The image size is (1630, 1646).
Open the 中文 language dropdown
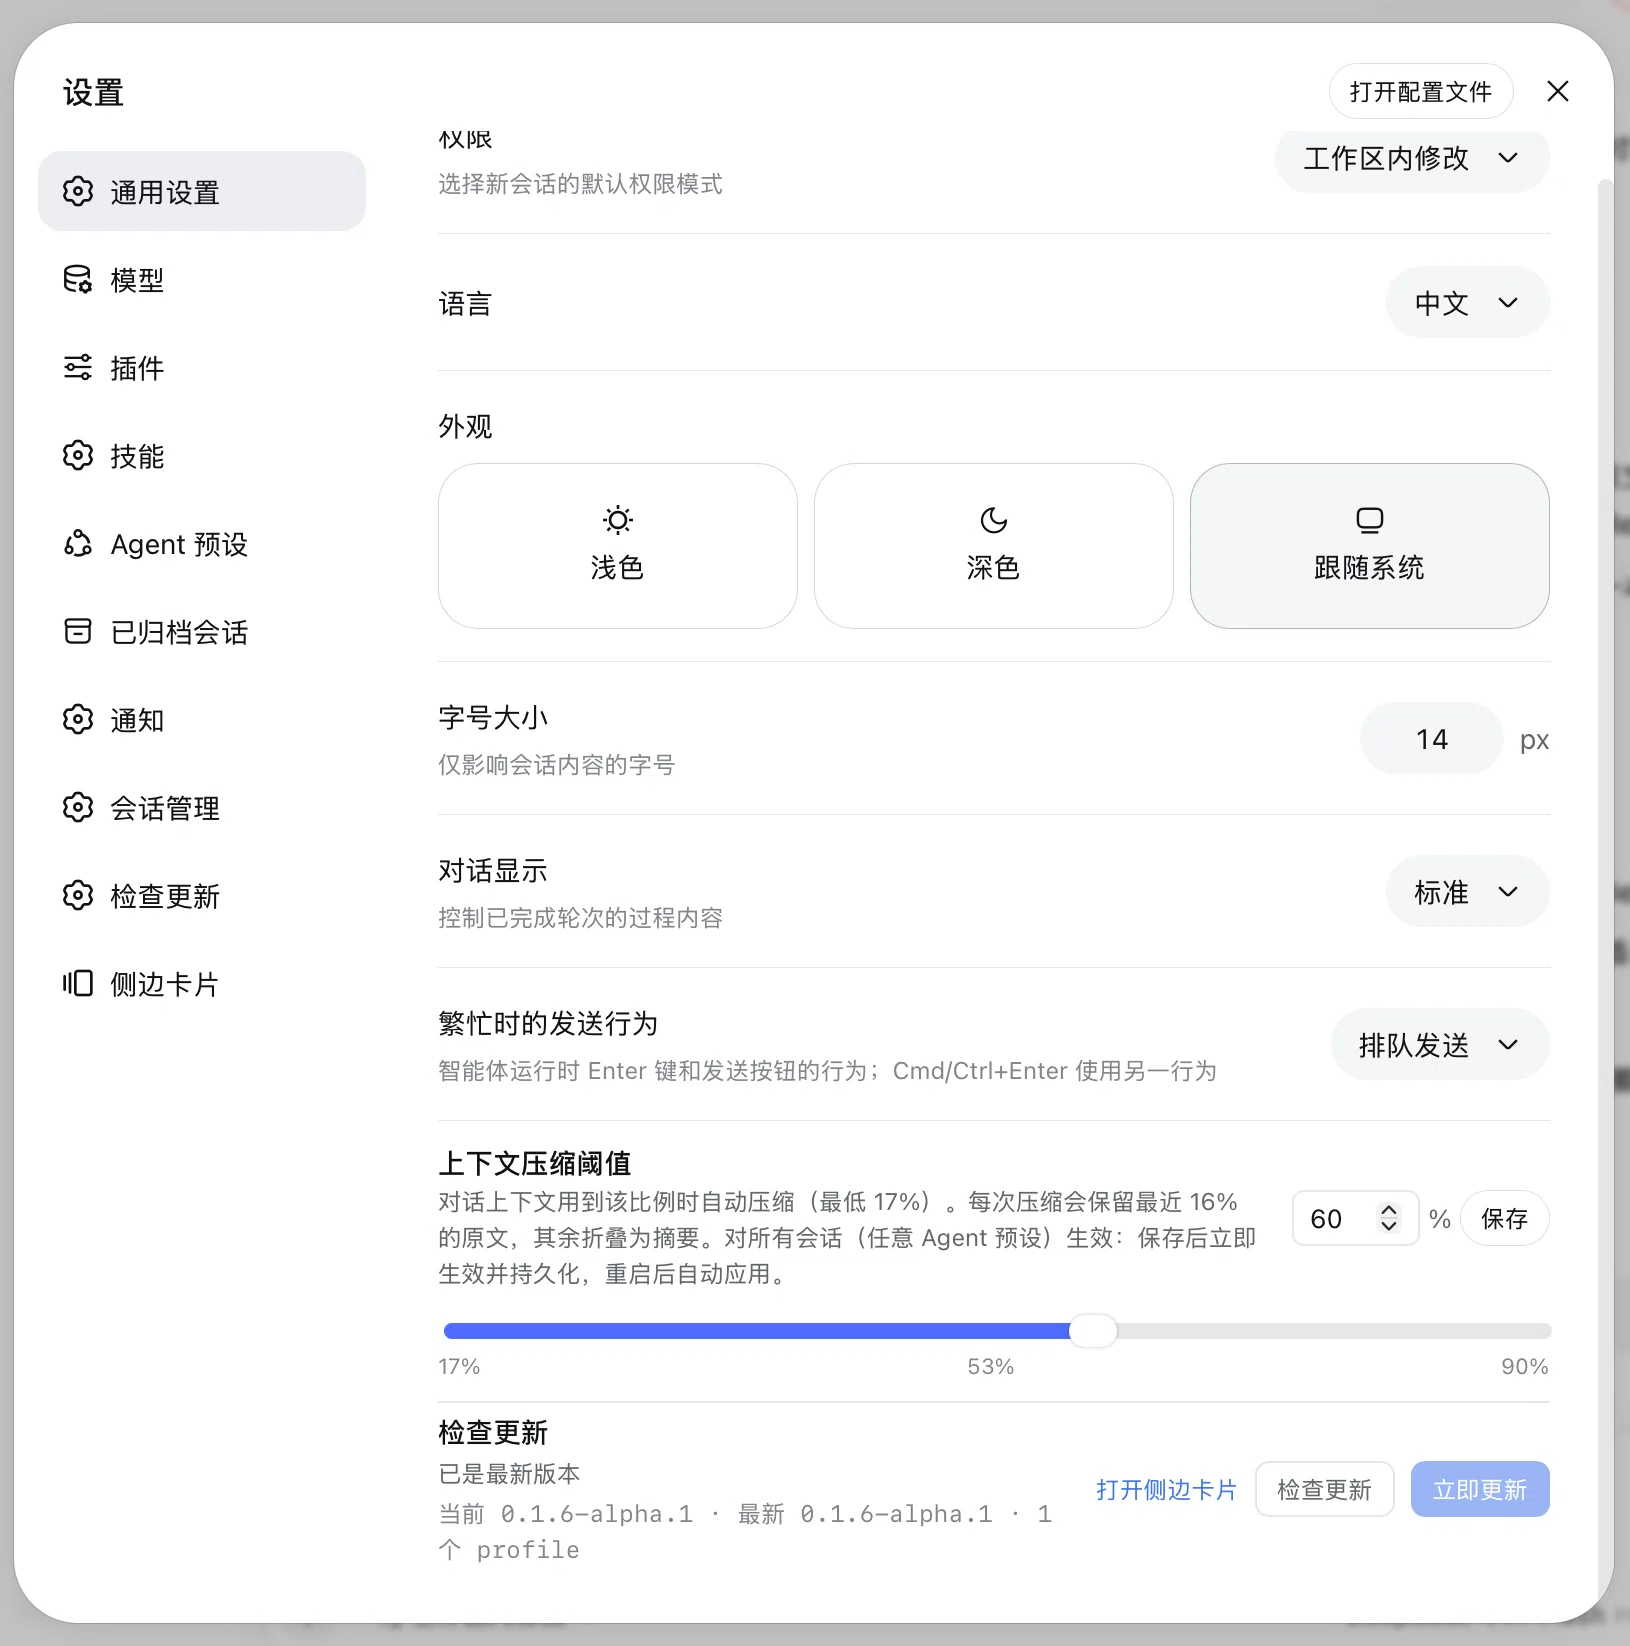[x=1467, y=302]
